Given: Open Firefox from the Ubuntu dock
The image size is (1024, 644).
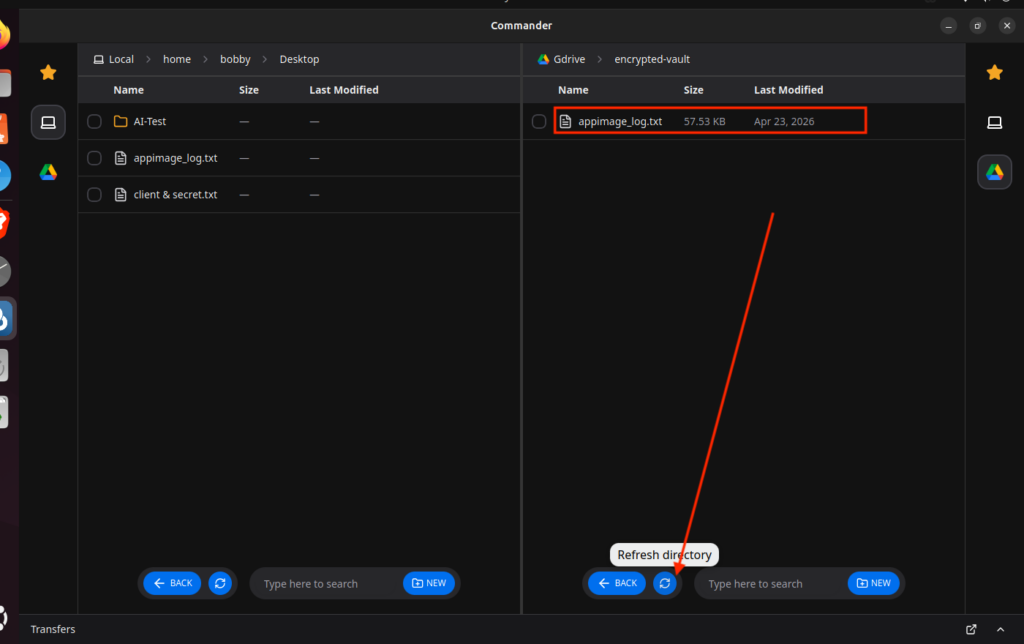Looking at the screenshot, I should tap(3, 35).
